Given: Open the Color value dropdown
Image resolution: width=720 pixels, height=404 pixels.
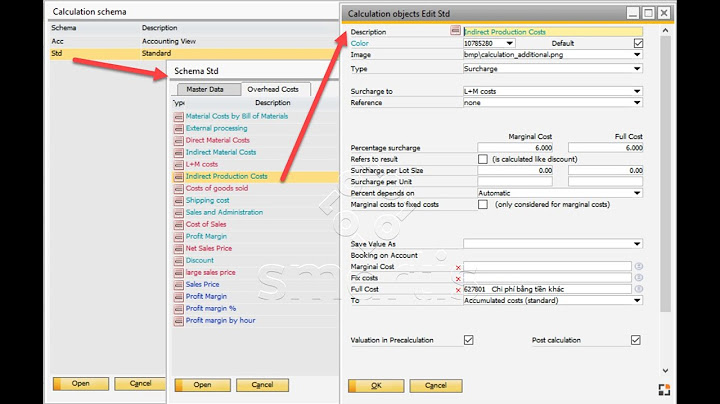Looking at the screenshot, I should [x=509, y=43].
